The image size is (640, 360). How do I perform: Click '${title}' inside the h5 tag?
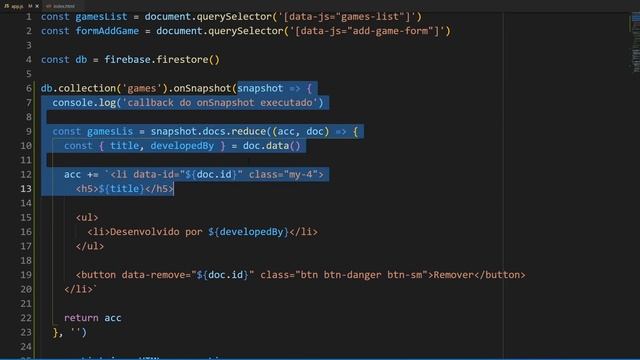click(x=122, y=189)
